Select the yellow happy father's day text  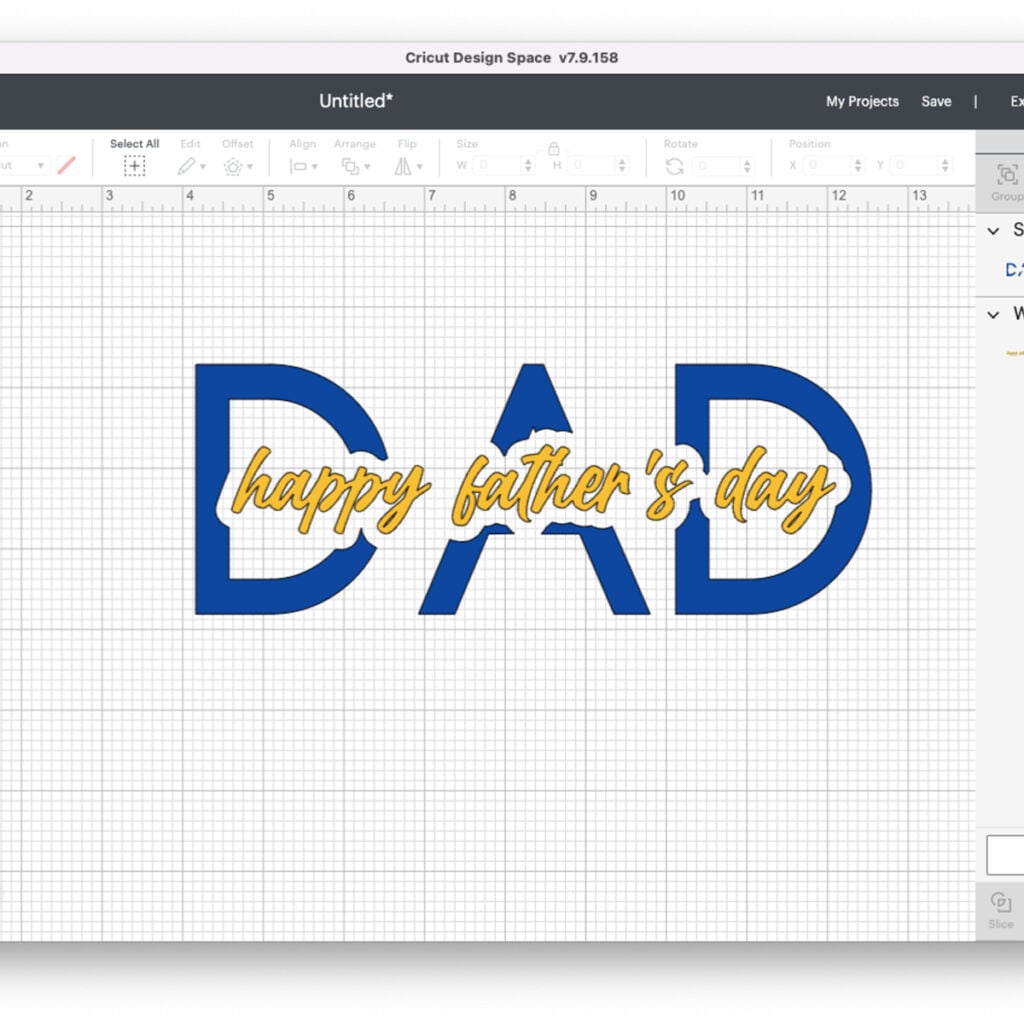[532, 490]
